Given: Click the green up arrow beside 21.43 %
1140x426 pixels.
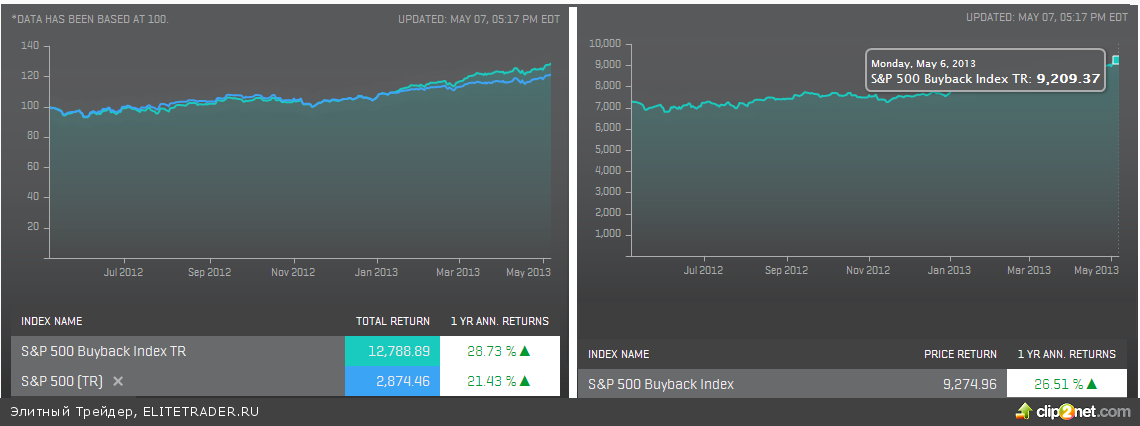Looking at the screenshot, I should coord(525,381).
